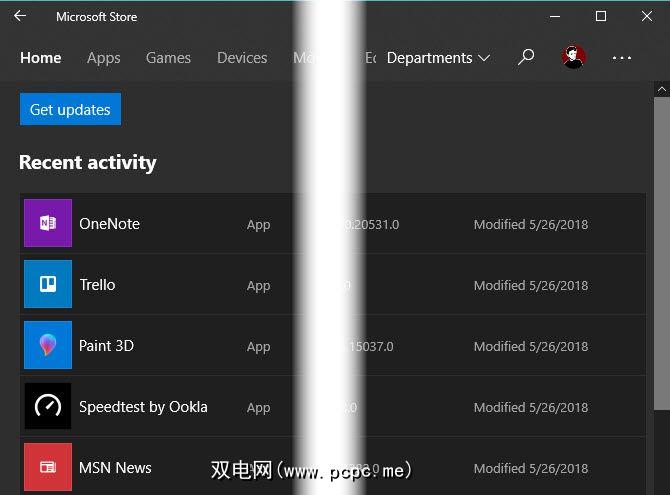Open the search magnifier icon
The width and height of the screenshot is (670, 495).
coord(526,57)
